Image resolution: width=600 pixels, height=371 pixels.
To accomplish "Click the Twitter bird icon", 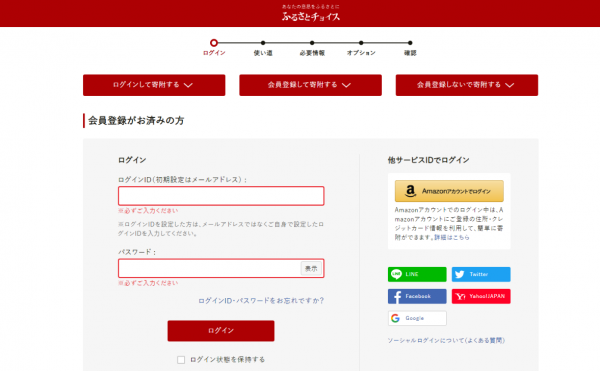I will tap(460, 274).
